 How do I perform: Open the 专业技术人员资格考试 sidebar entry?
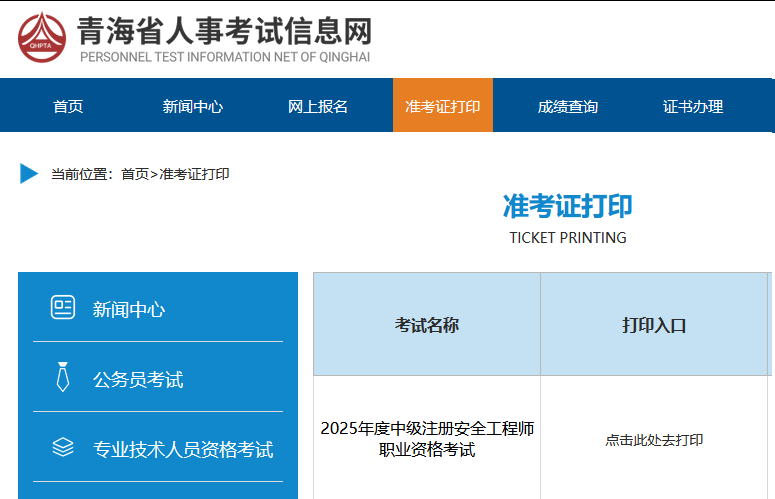[x=183, y=449]
